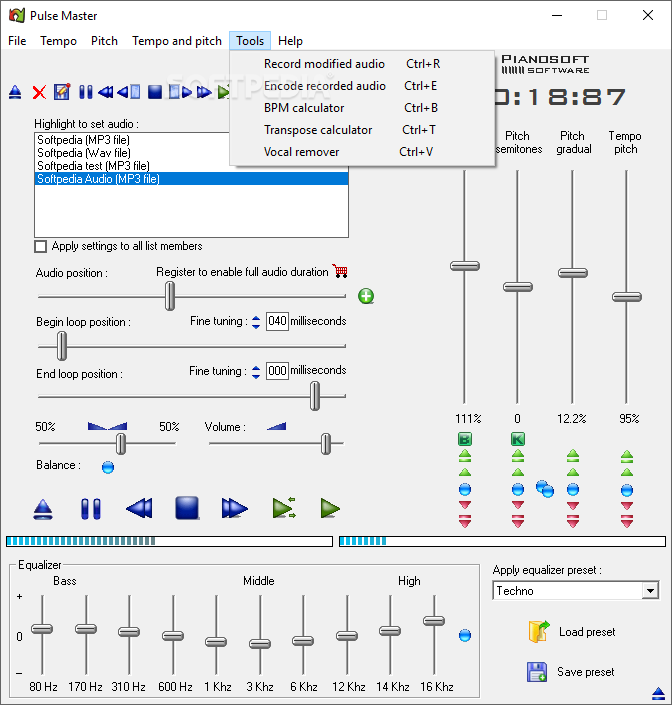Click the Audio position slider thumb

click(x=169, y=296)
